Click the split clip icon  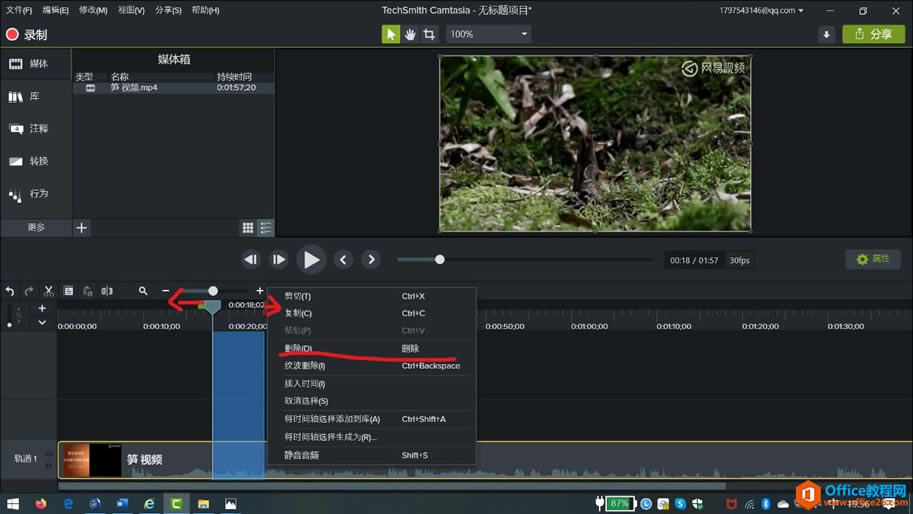coord(107,291)
